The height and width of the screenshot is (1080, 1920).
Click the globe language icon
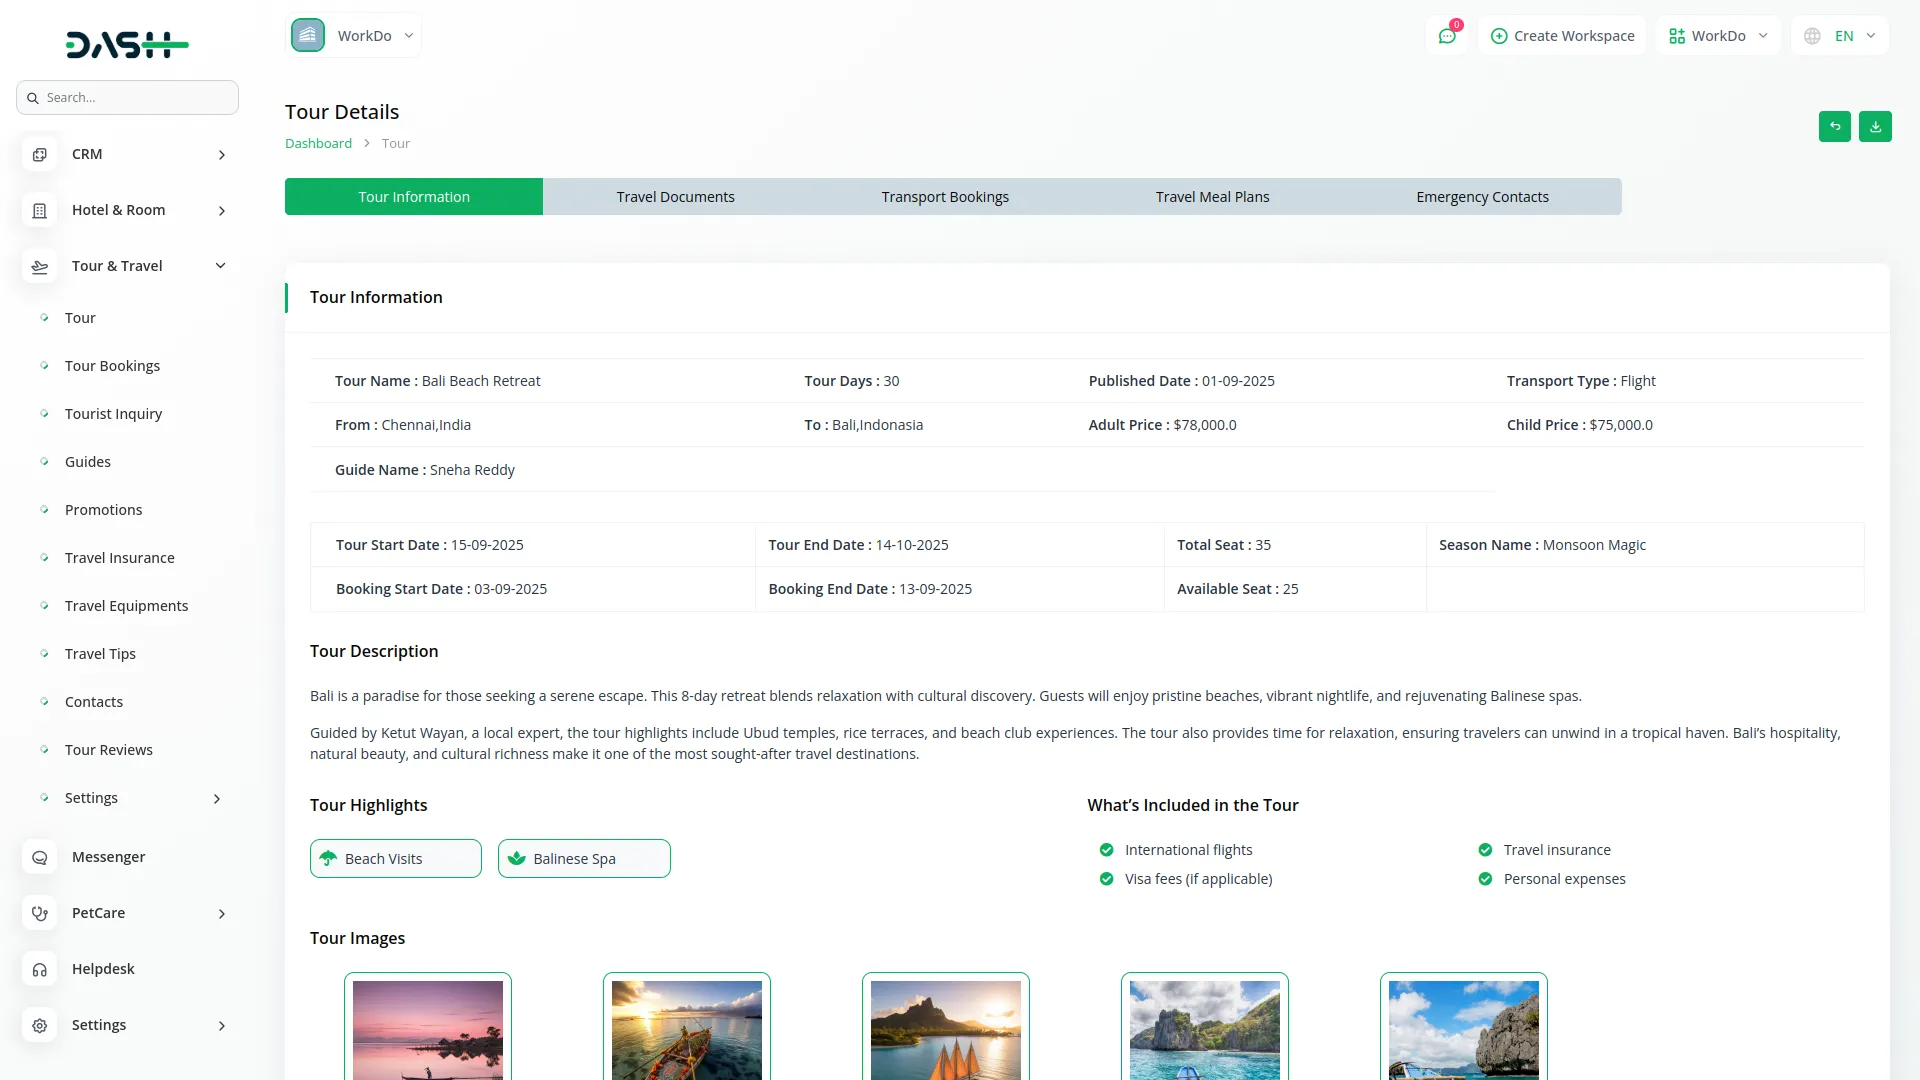pos(1812,35)
